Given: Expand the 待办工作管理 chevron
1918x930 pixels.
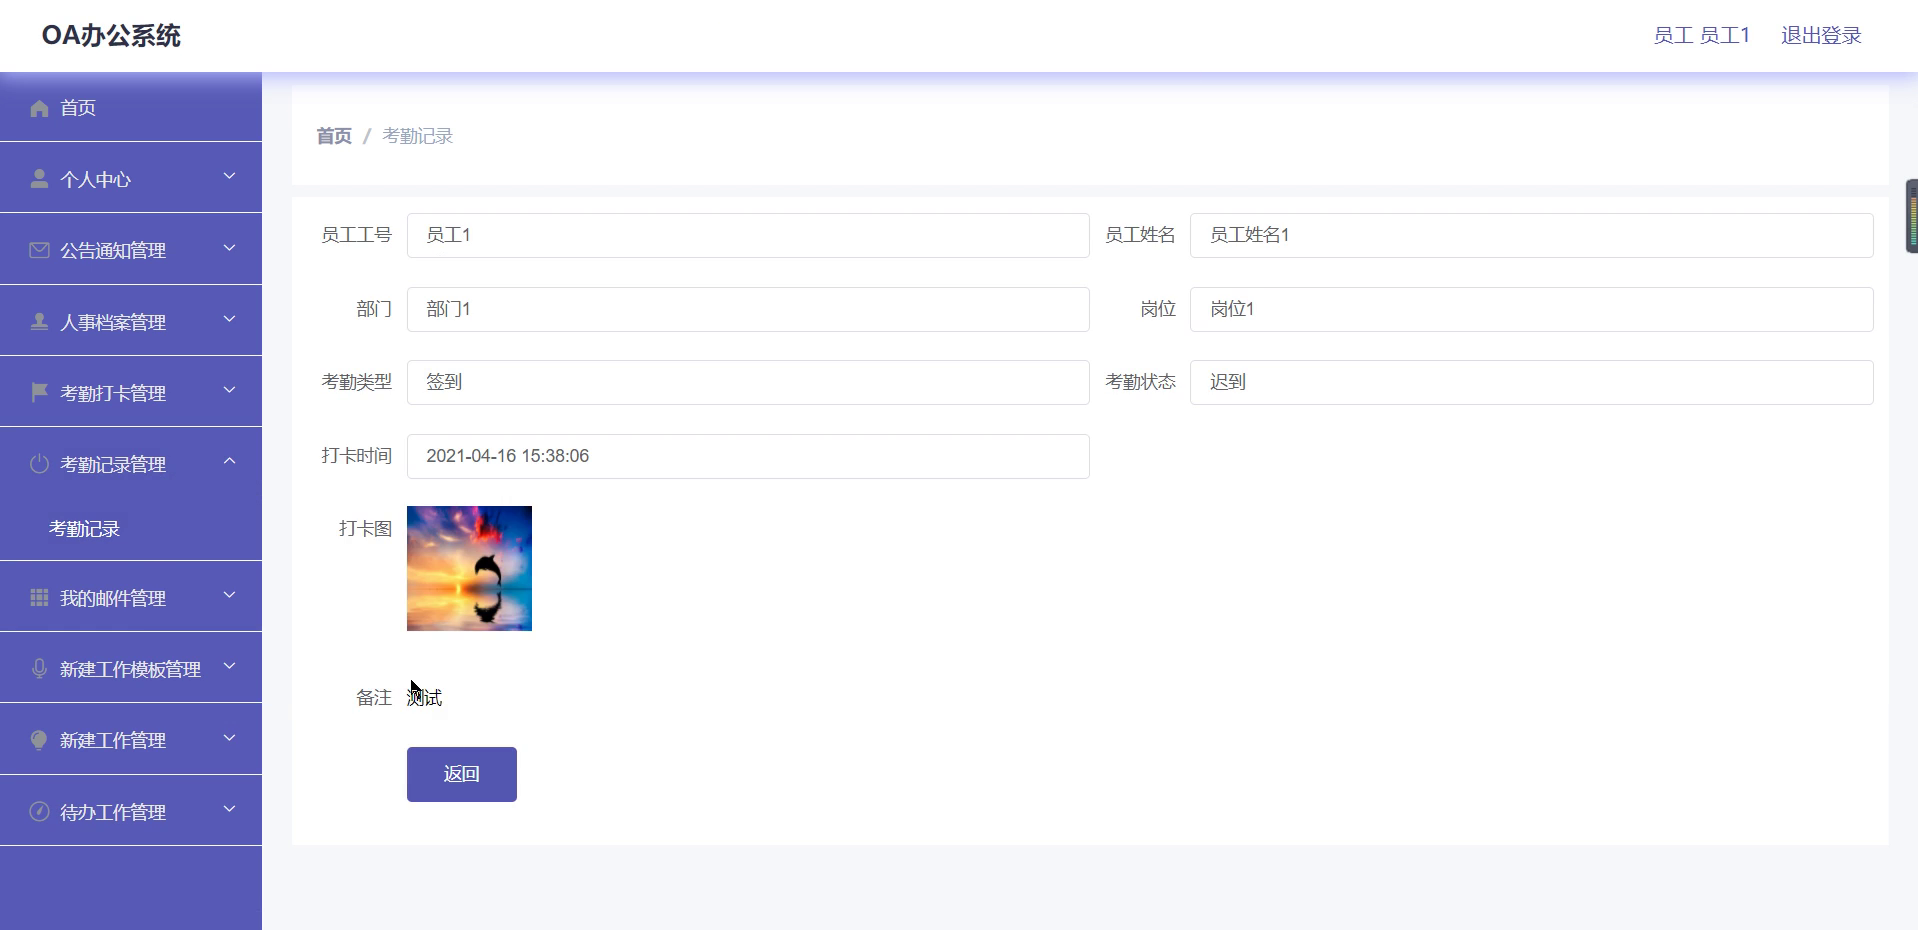Looking at the screenshot, I should click(229, 809).
